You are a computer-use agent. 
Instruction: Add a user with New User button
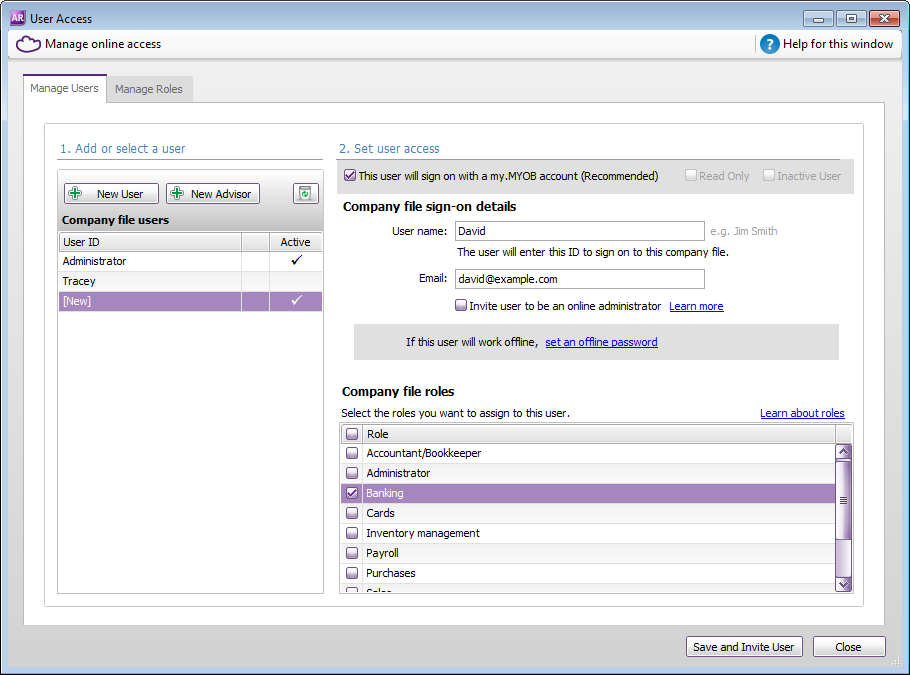click(111, 194)
